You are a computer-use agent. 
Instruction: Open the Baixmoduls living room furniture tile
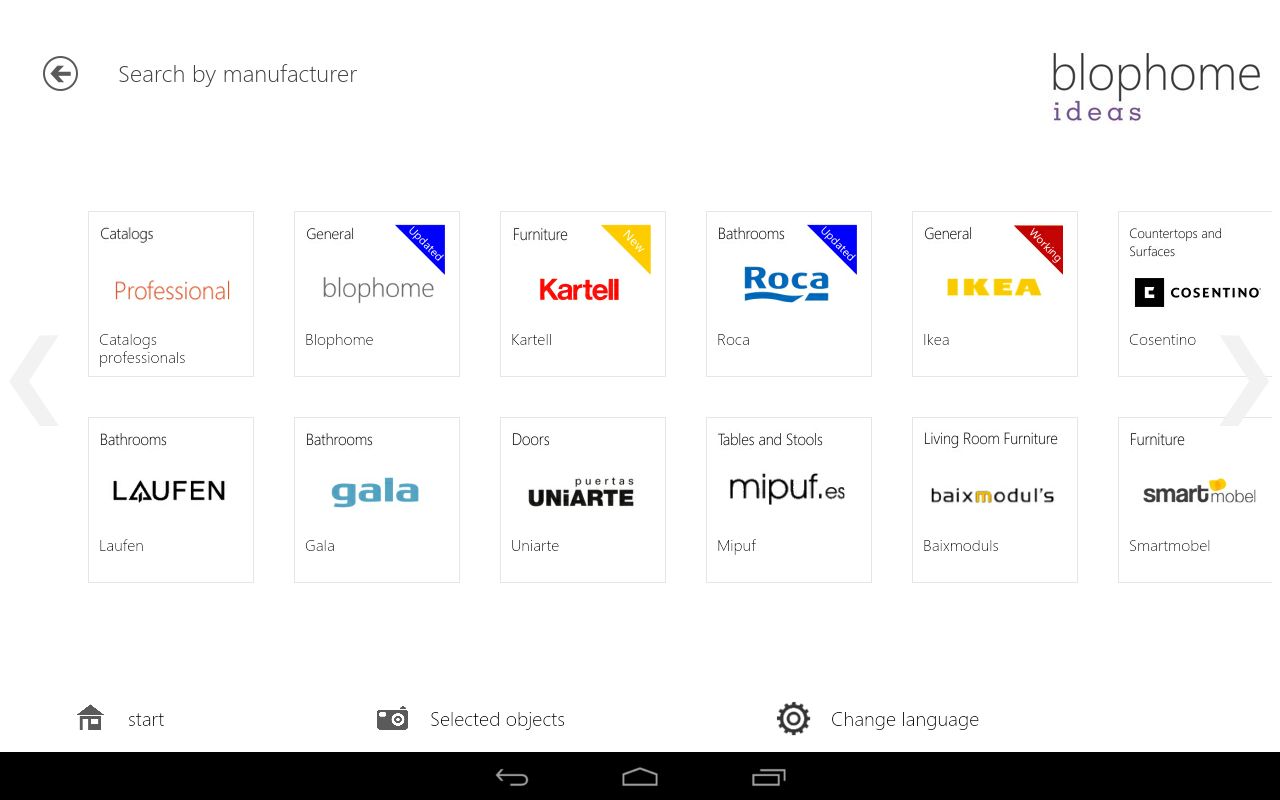[995, 500]
